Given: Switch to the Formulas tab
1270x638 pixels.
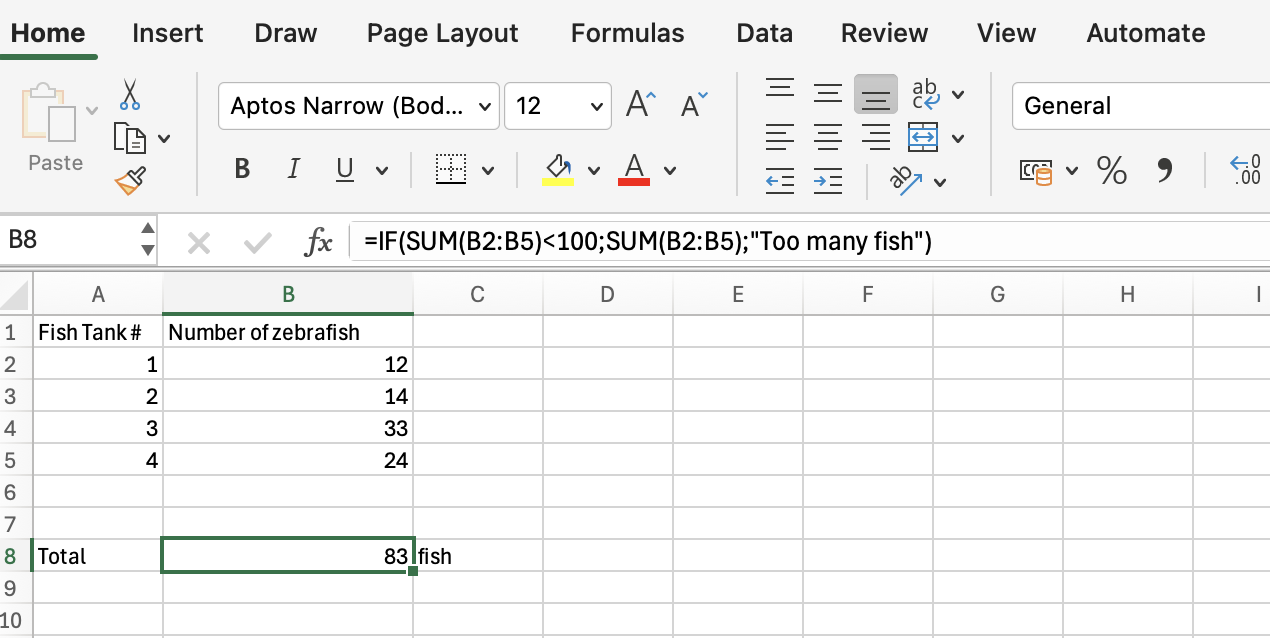Looking at the screenshot, I should [627, 33].
